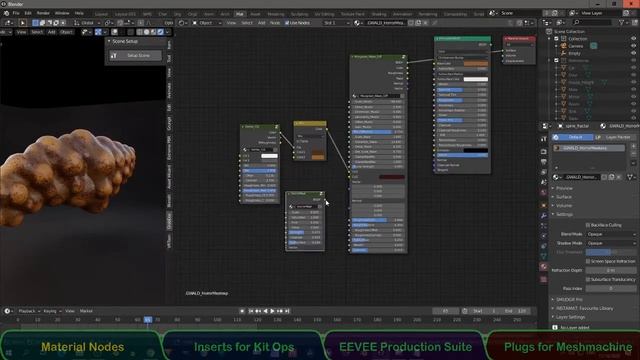Click the Setup Scene button

click(135, 56)
